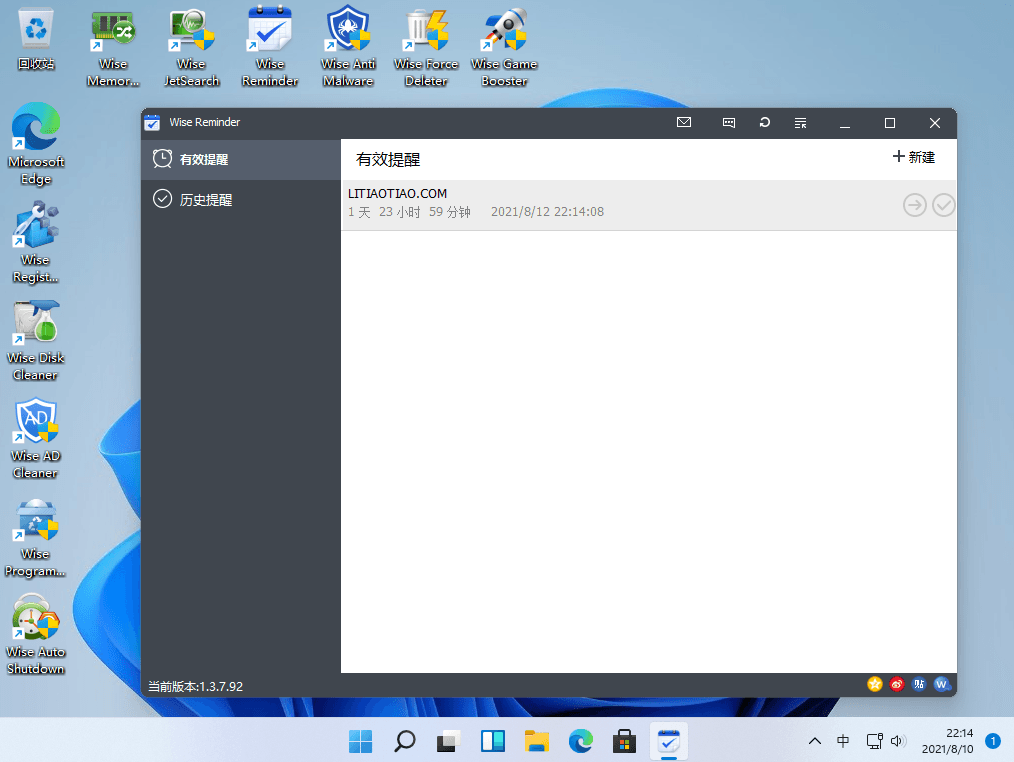Click the volume speaker icon in tray
Image resolution: width=1014 pixels, height=762 pixels.
pyautogui.click(x=898, y=741)
